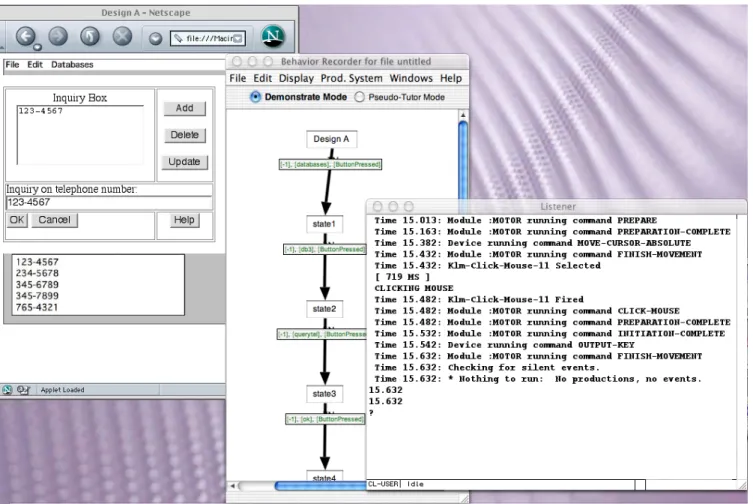753x504 pixels.
Task: Click the Help button in the inquiry form
Action: pyautogui.click(x=184, y=220)
